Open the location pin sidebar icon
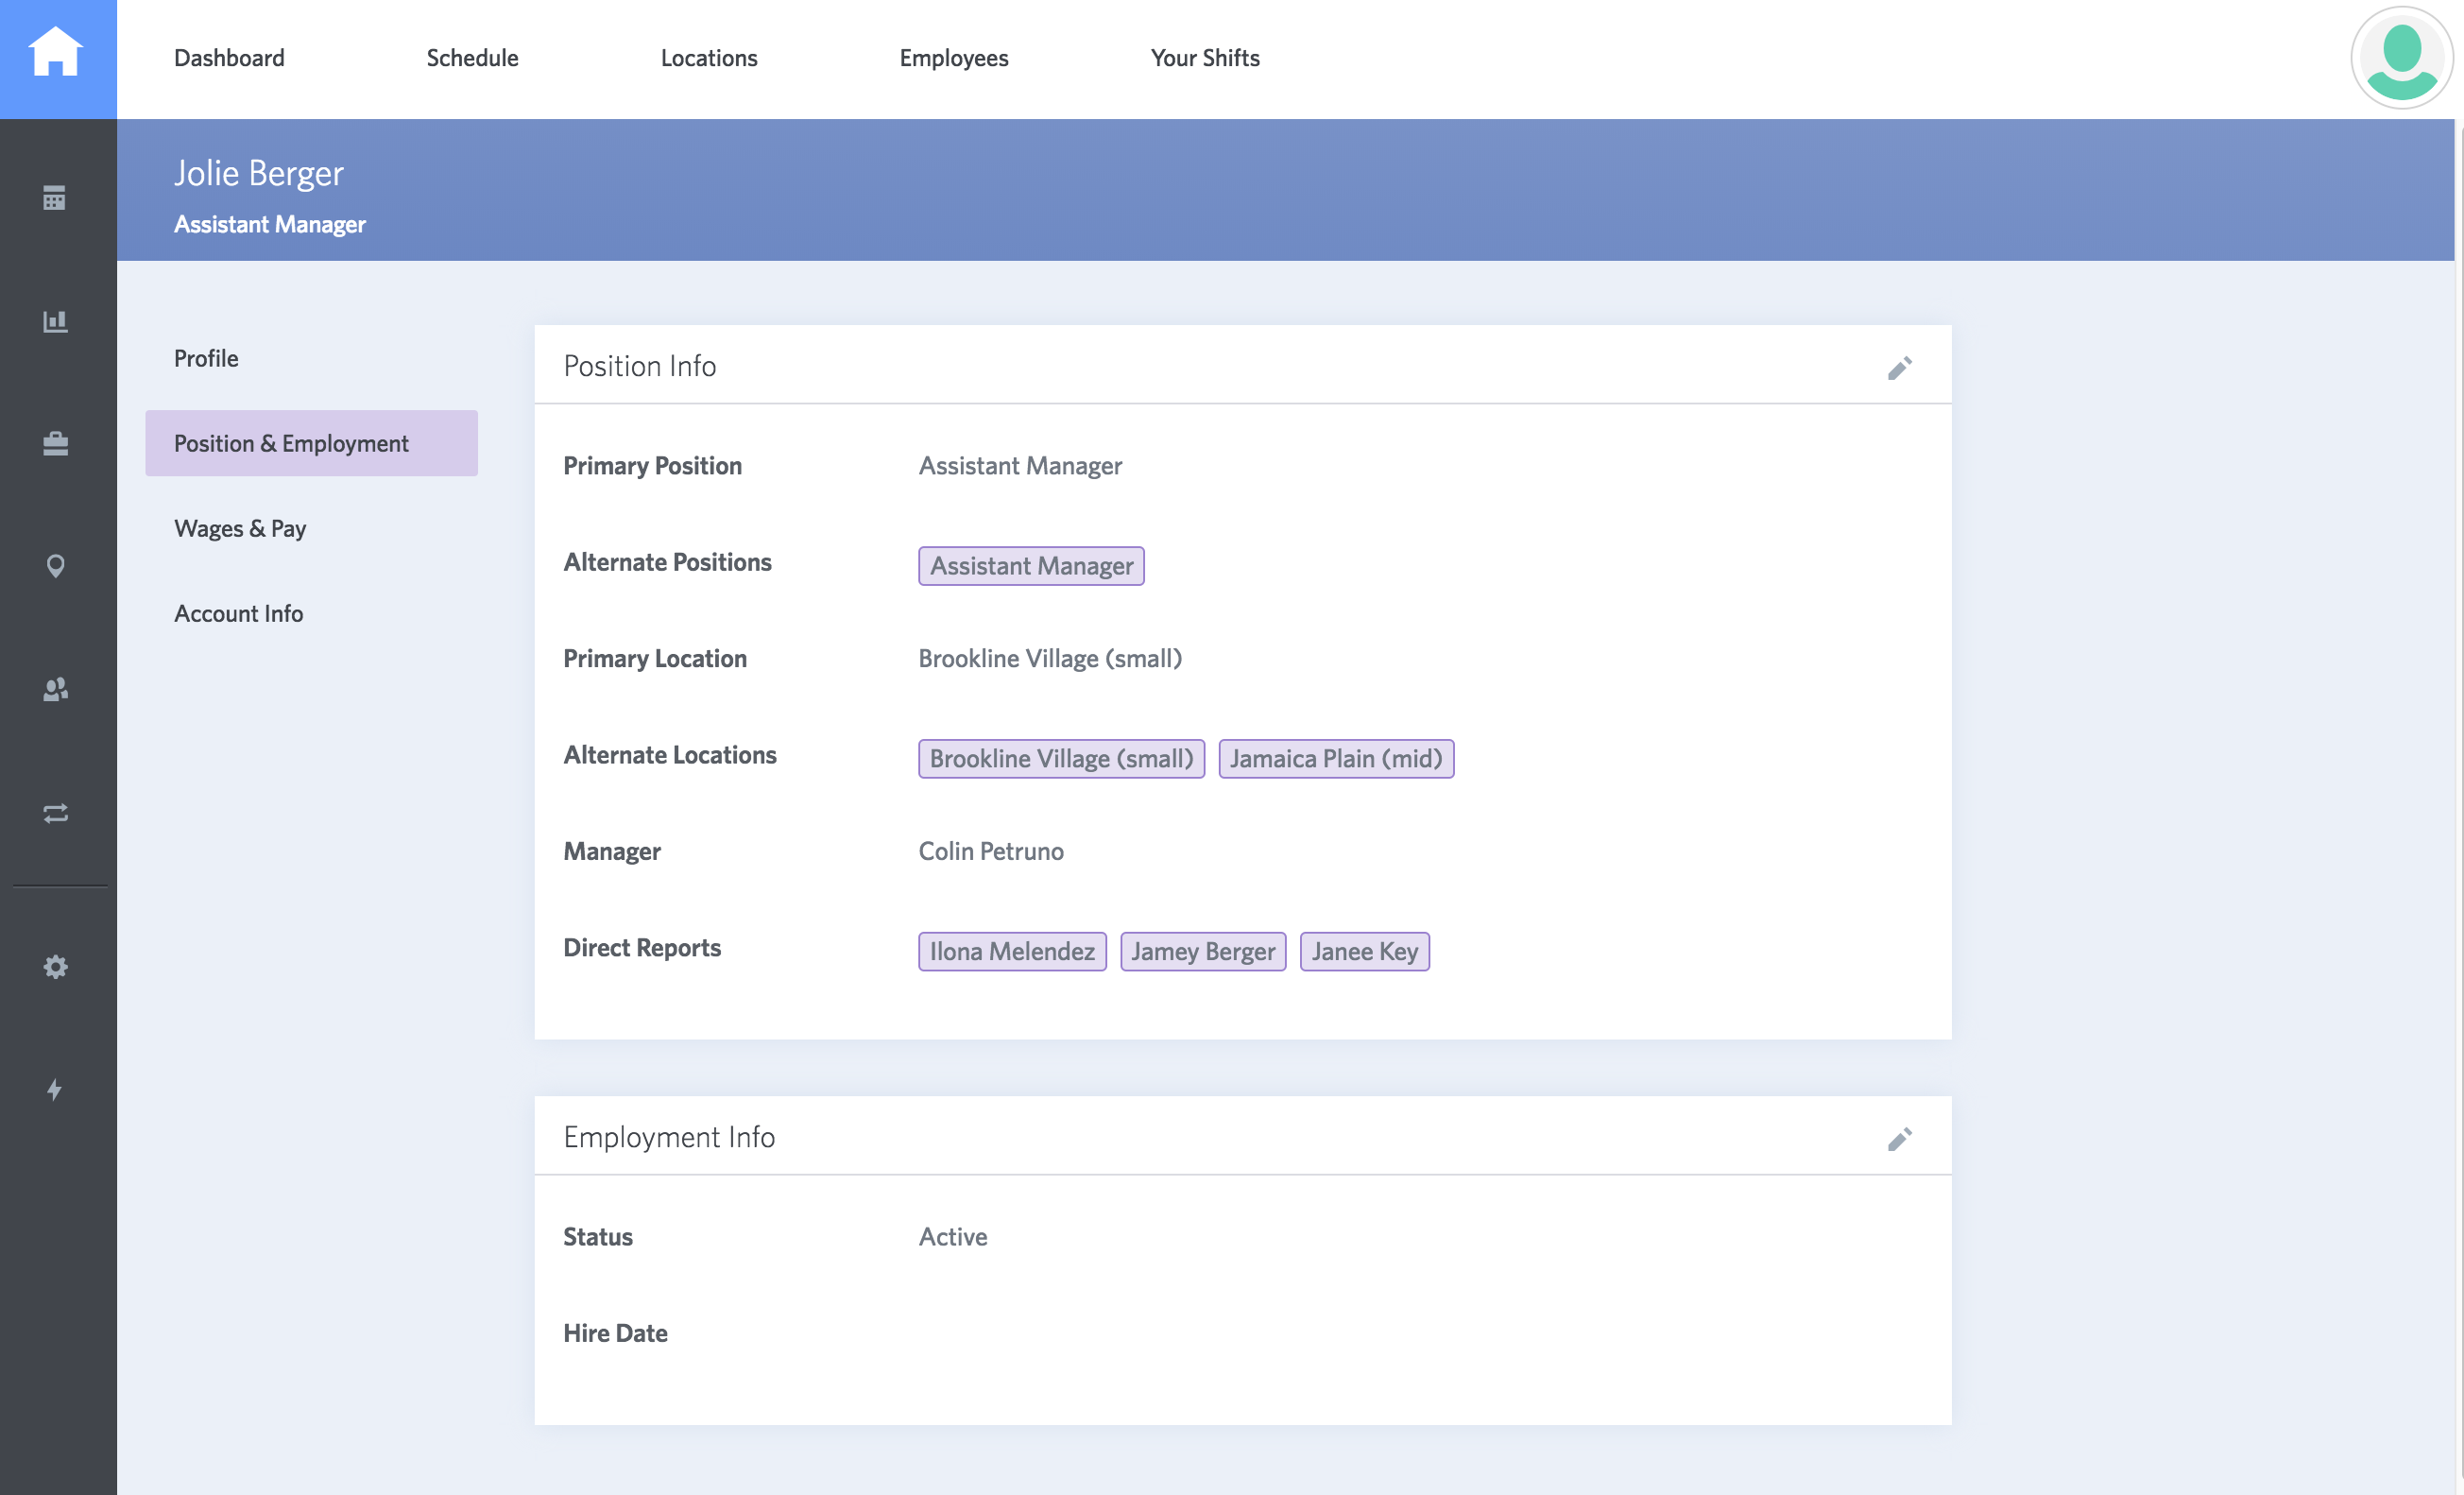The width and height of the screenshot is (2464, 1495). pyautogui.click(x=55, y=566)
